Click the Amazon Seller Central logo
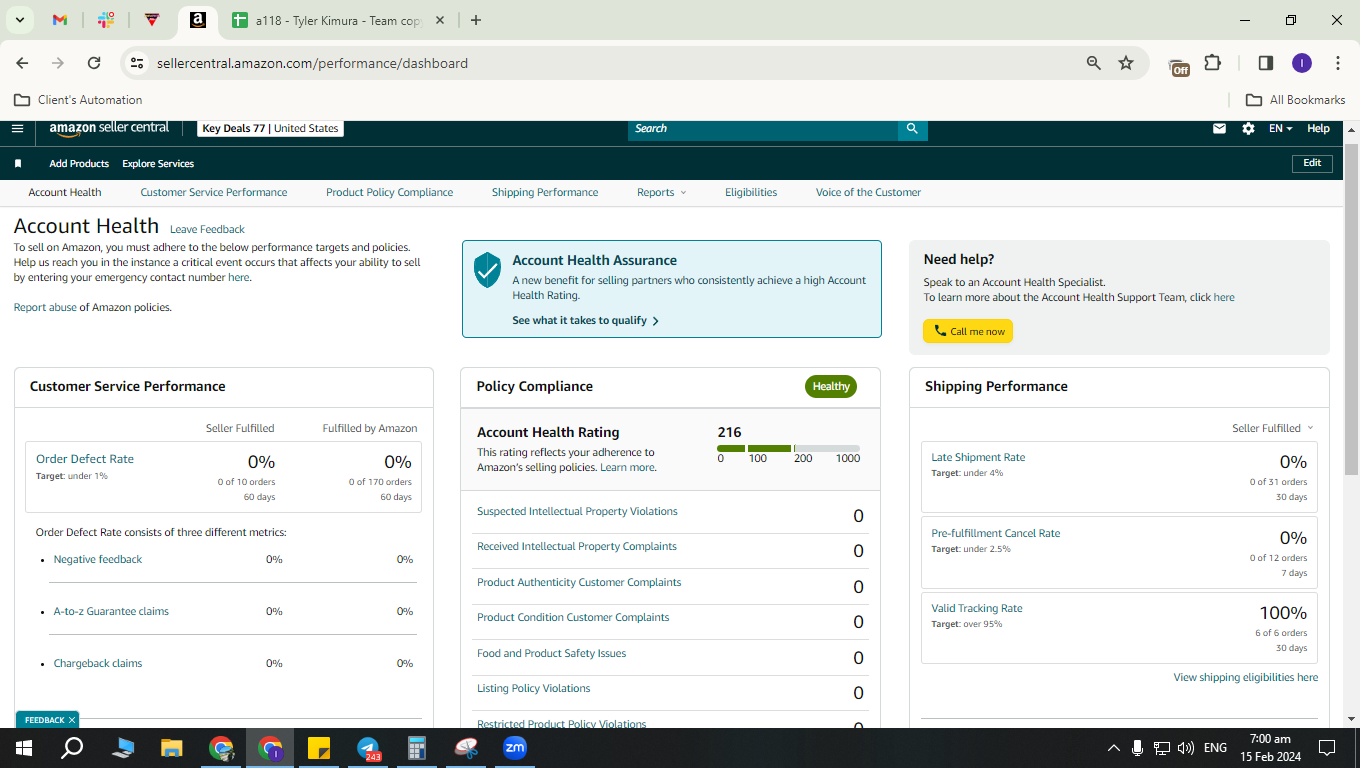This screenshot has width=1360, height=768. (109, 129)
